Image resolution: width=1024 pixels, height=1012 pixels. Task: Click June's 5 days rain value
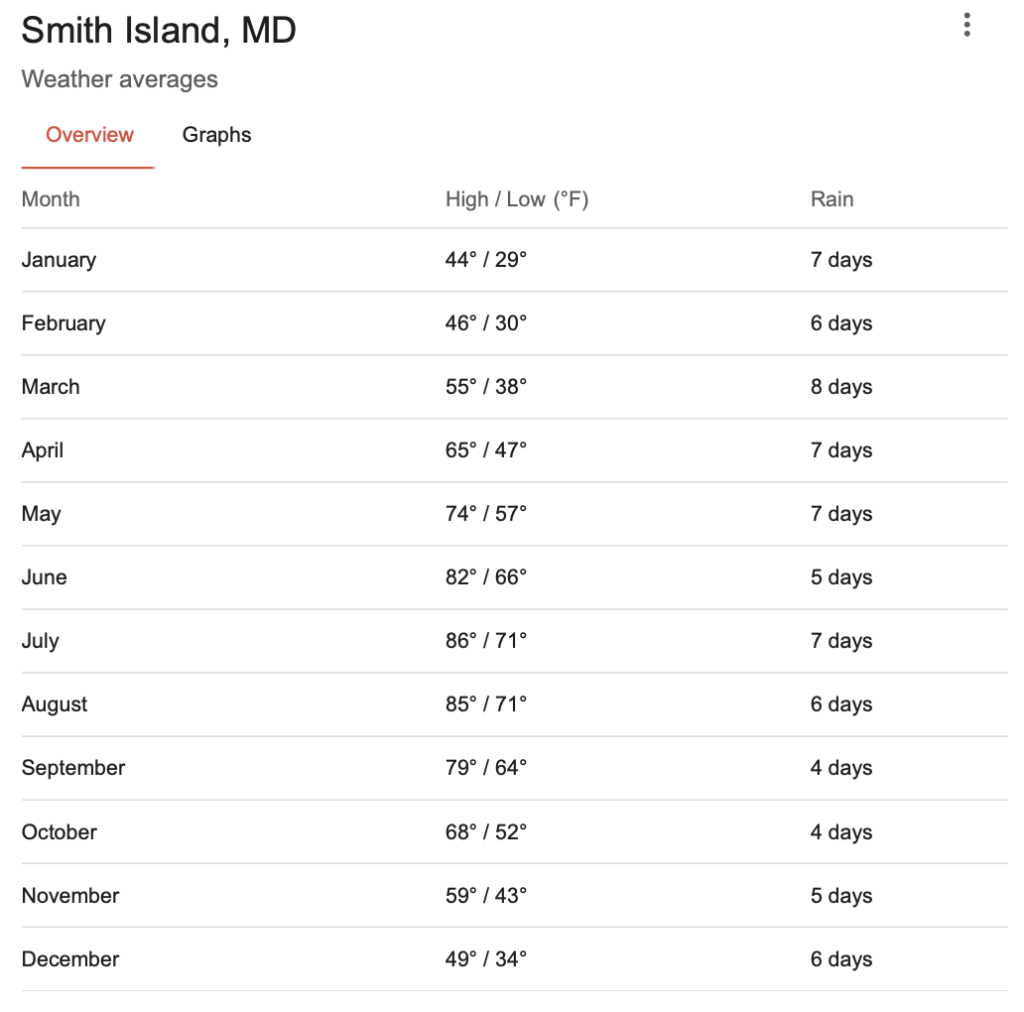[x=841, y=577]
